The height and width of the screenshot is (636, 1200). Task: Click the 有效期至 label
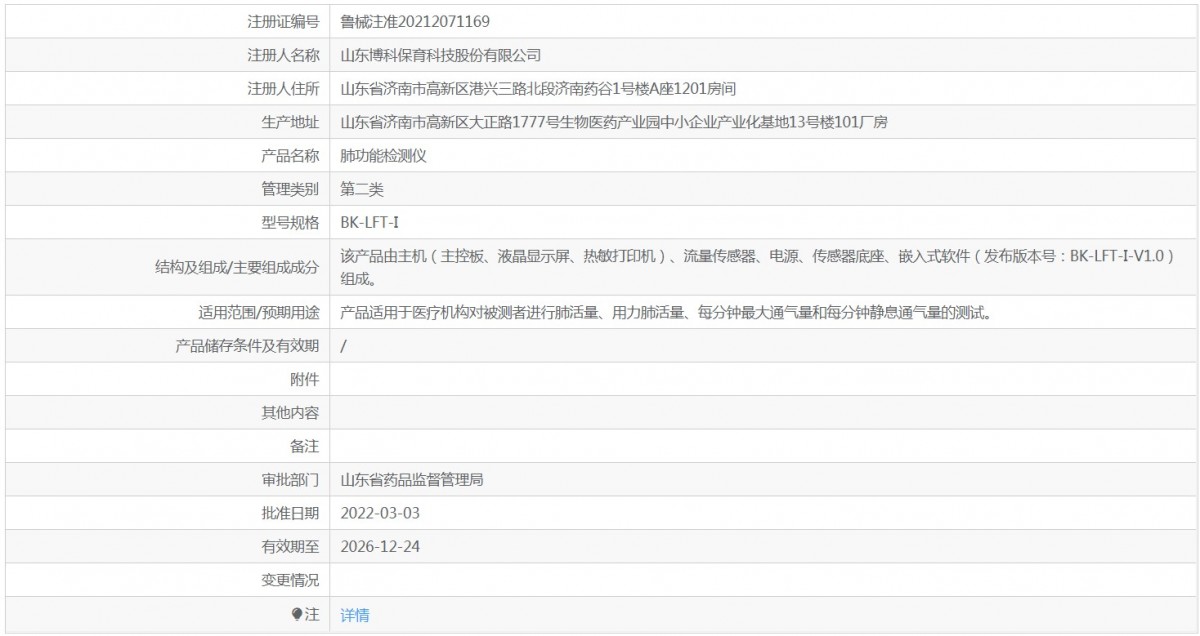(290, 547)
